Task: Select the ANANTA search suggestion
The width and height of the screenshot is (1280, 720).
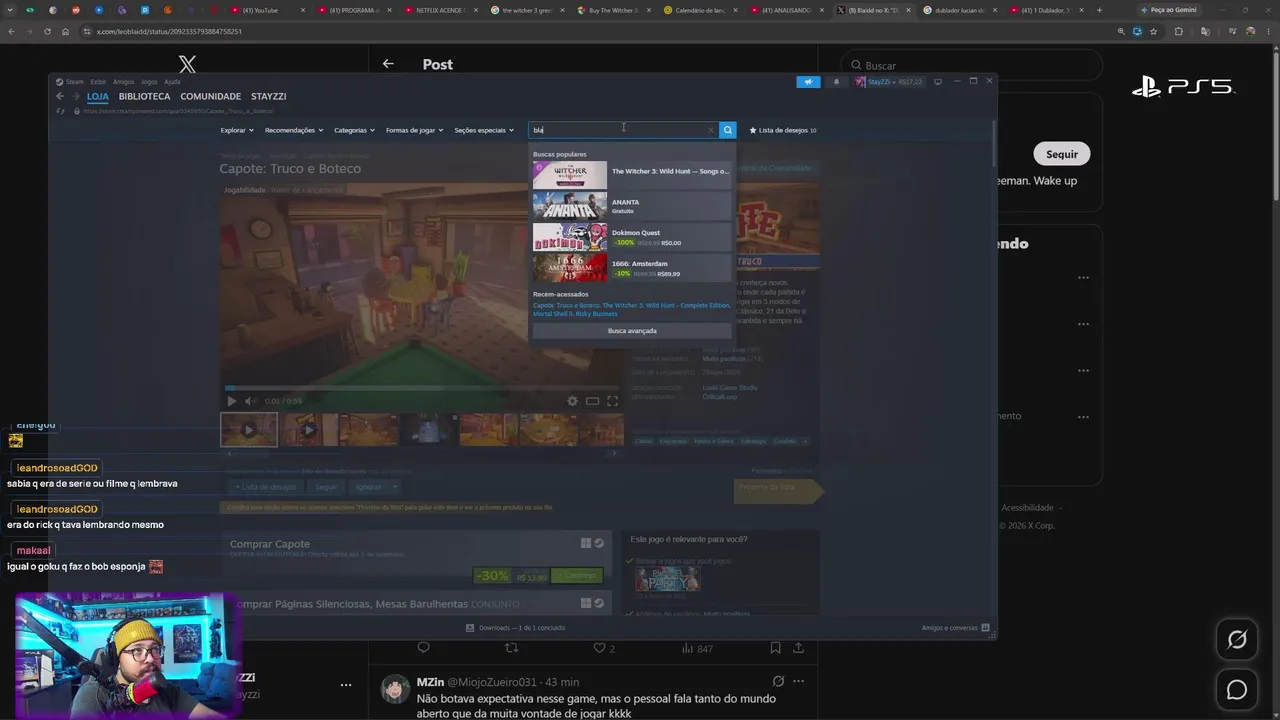Action: [x=632, y=206]
